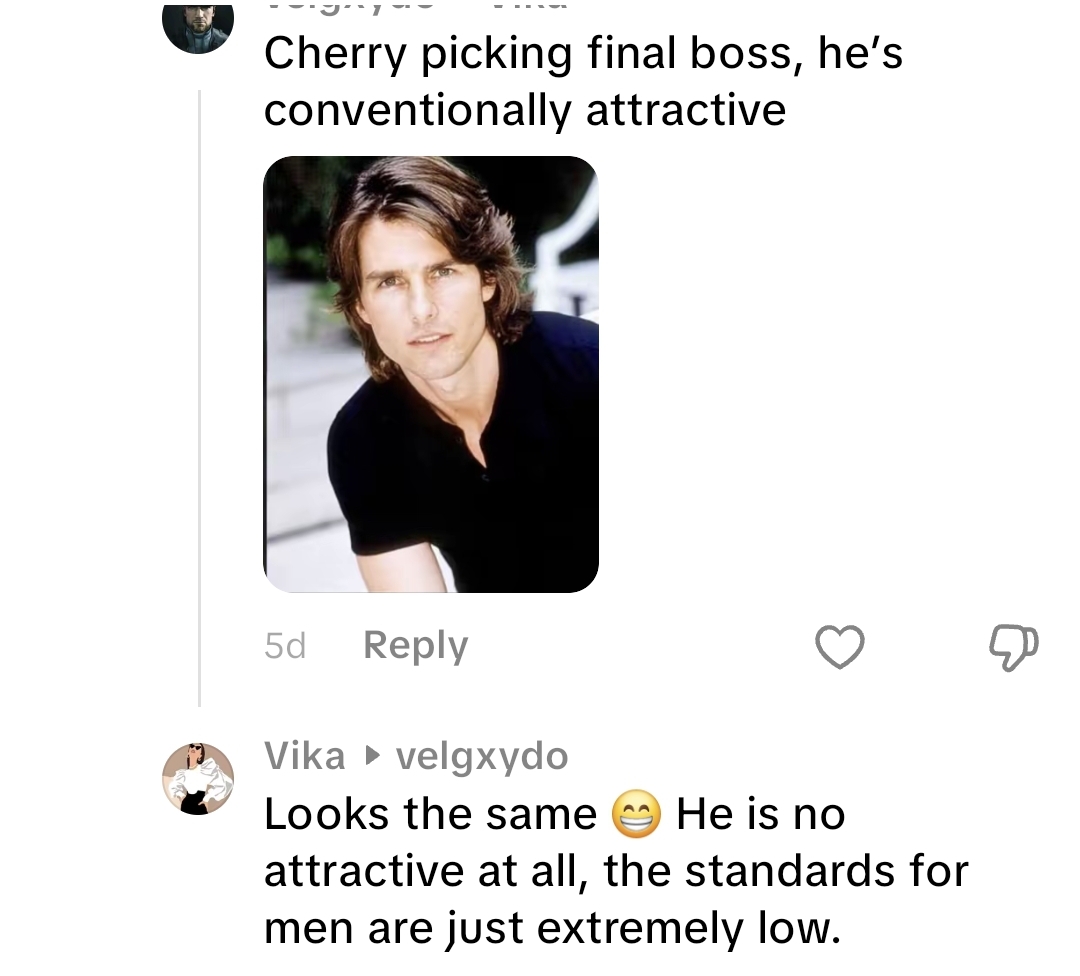1080x976 pixels.
Task: Click the "He is no" text
Action: point(760,815)
